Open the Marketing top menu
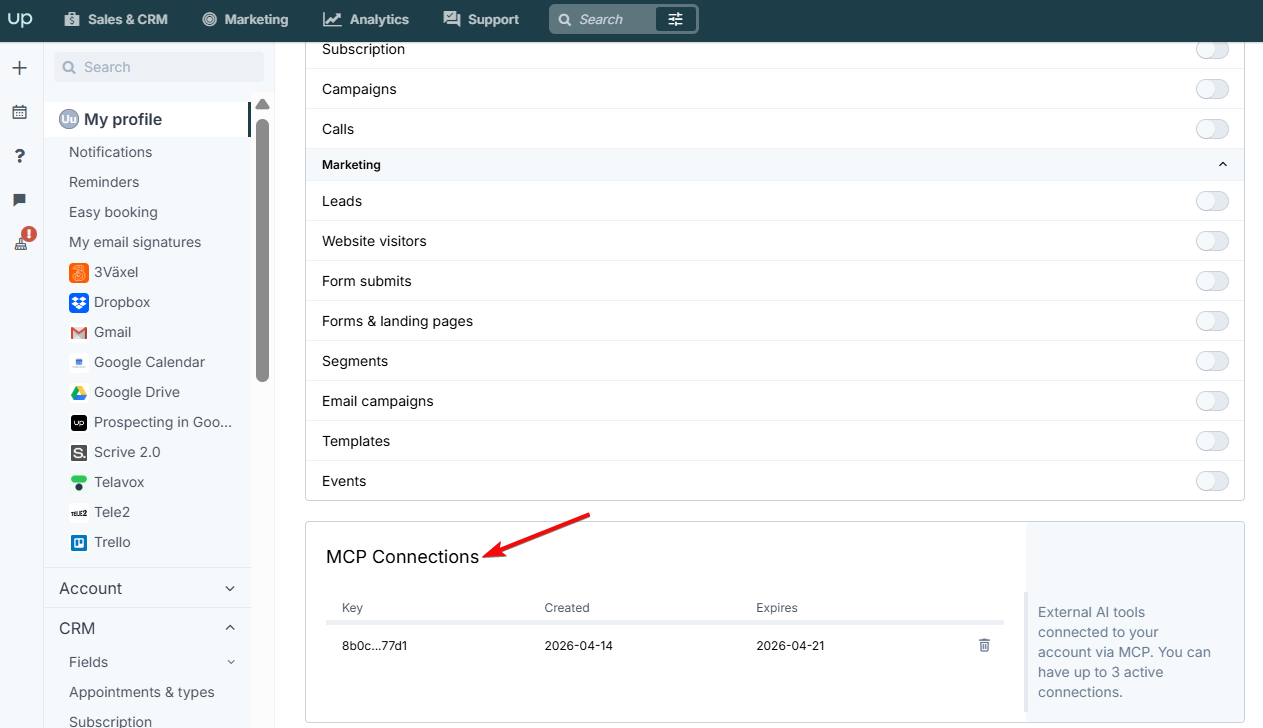 [245, 19]
